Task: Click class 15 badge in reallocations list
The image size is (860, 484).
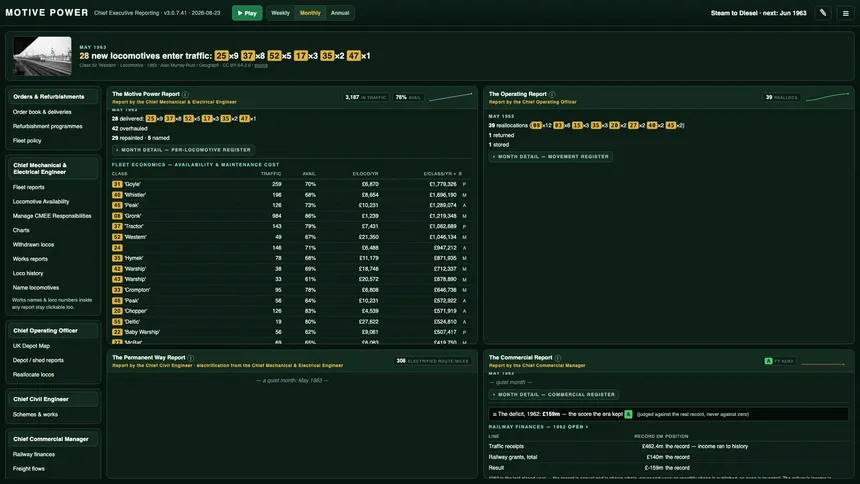Action: point(577,125)
